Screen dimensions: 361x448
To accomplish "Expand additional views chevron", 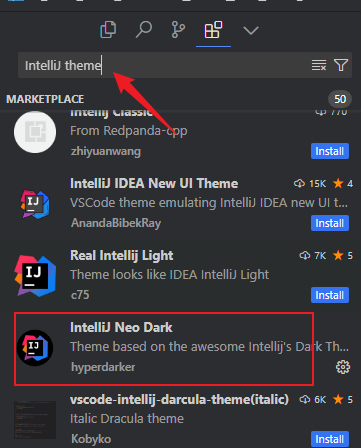I will coord(251,31).
